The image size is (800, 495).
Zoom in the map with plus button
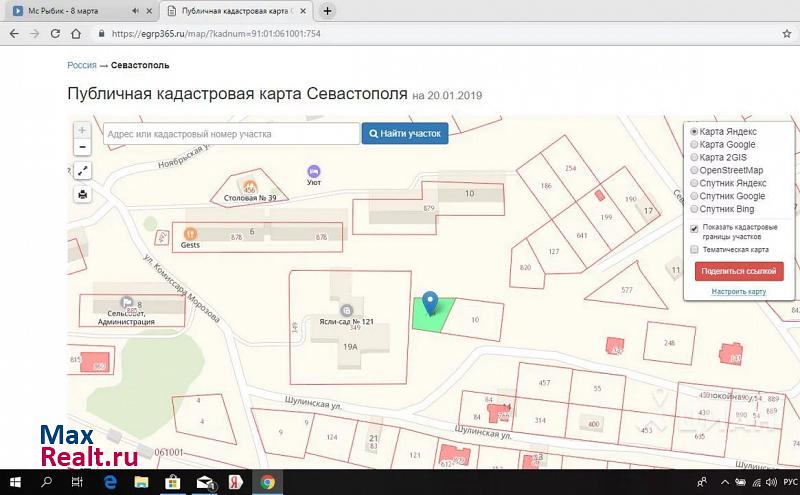click(82, 130)
